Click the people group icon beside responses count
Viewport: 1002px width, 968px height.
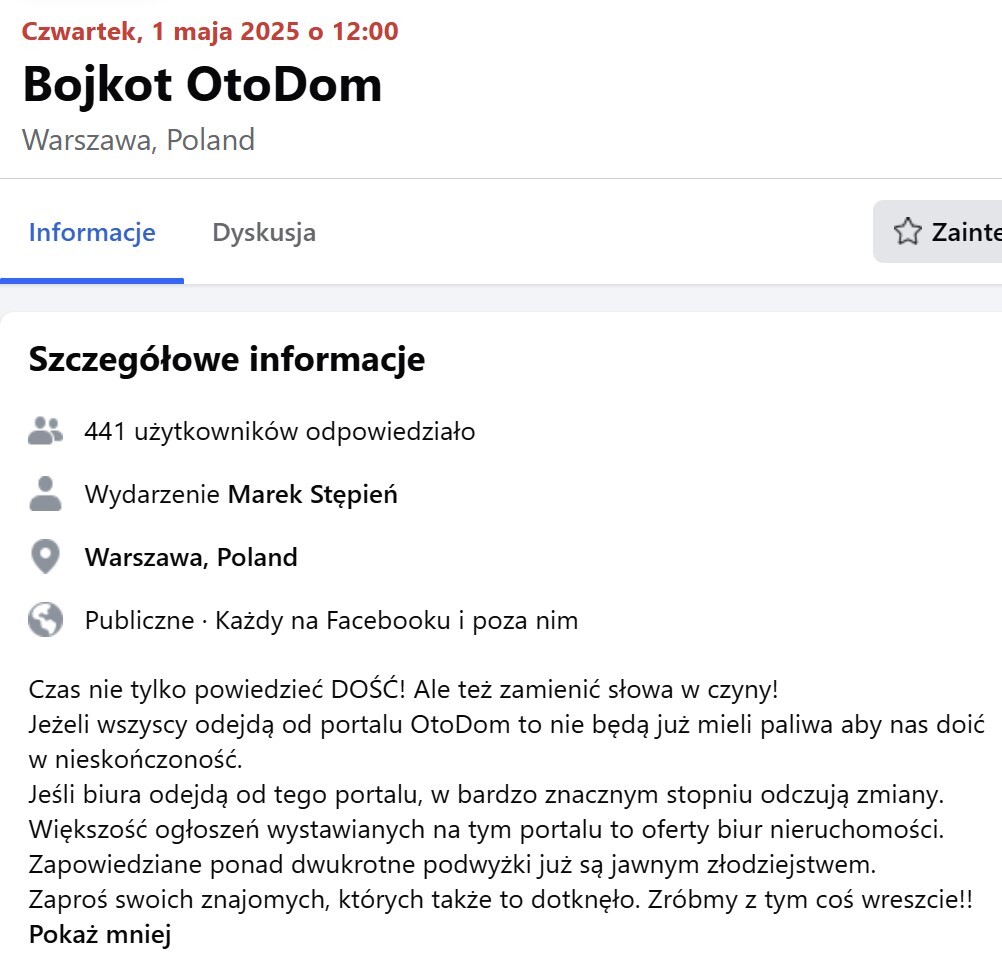(x=45, y=432)
